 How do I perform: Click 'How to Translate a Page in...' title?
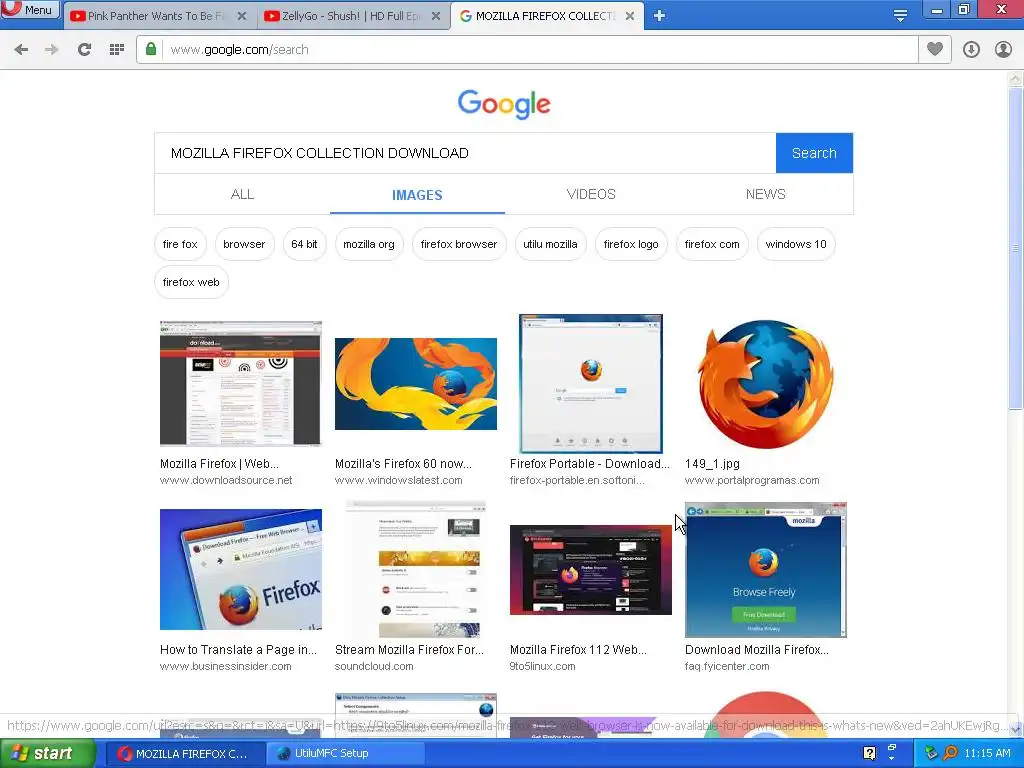coord(238,650)
